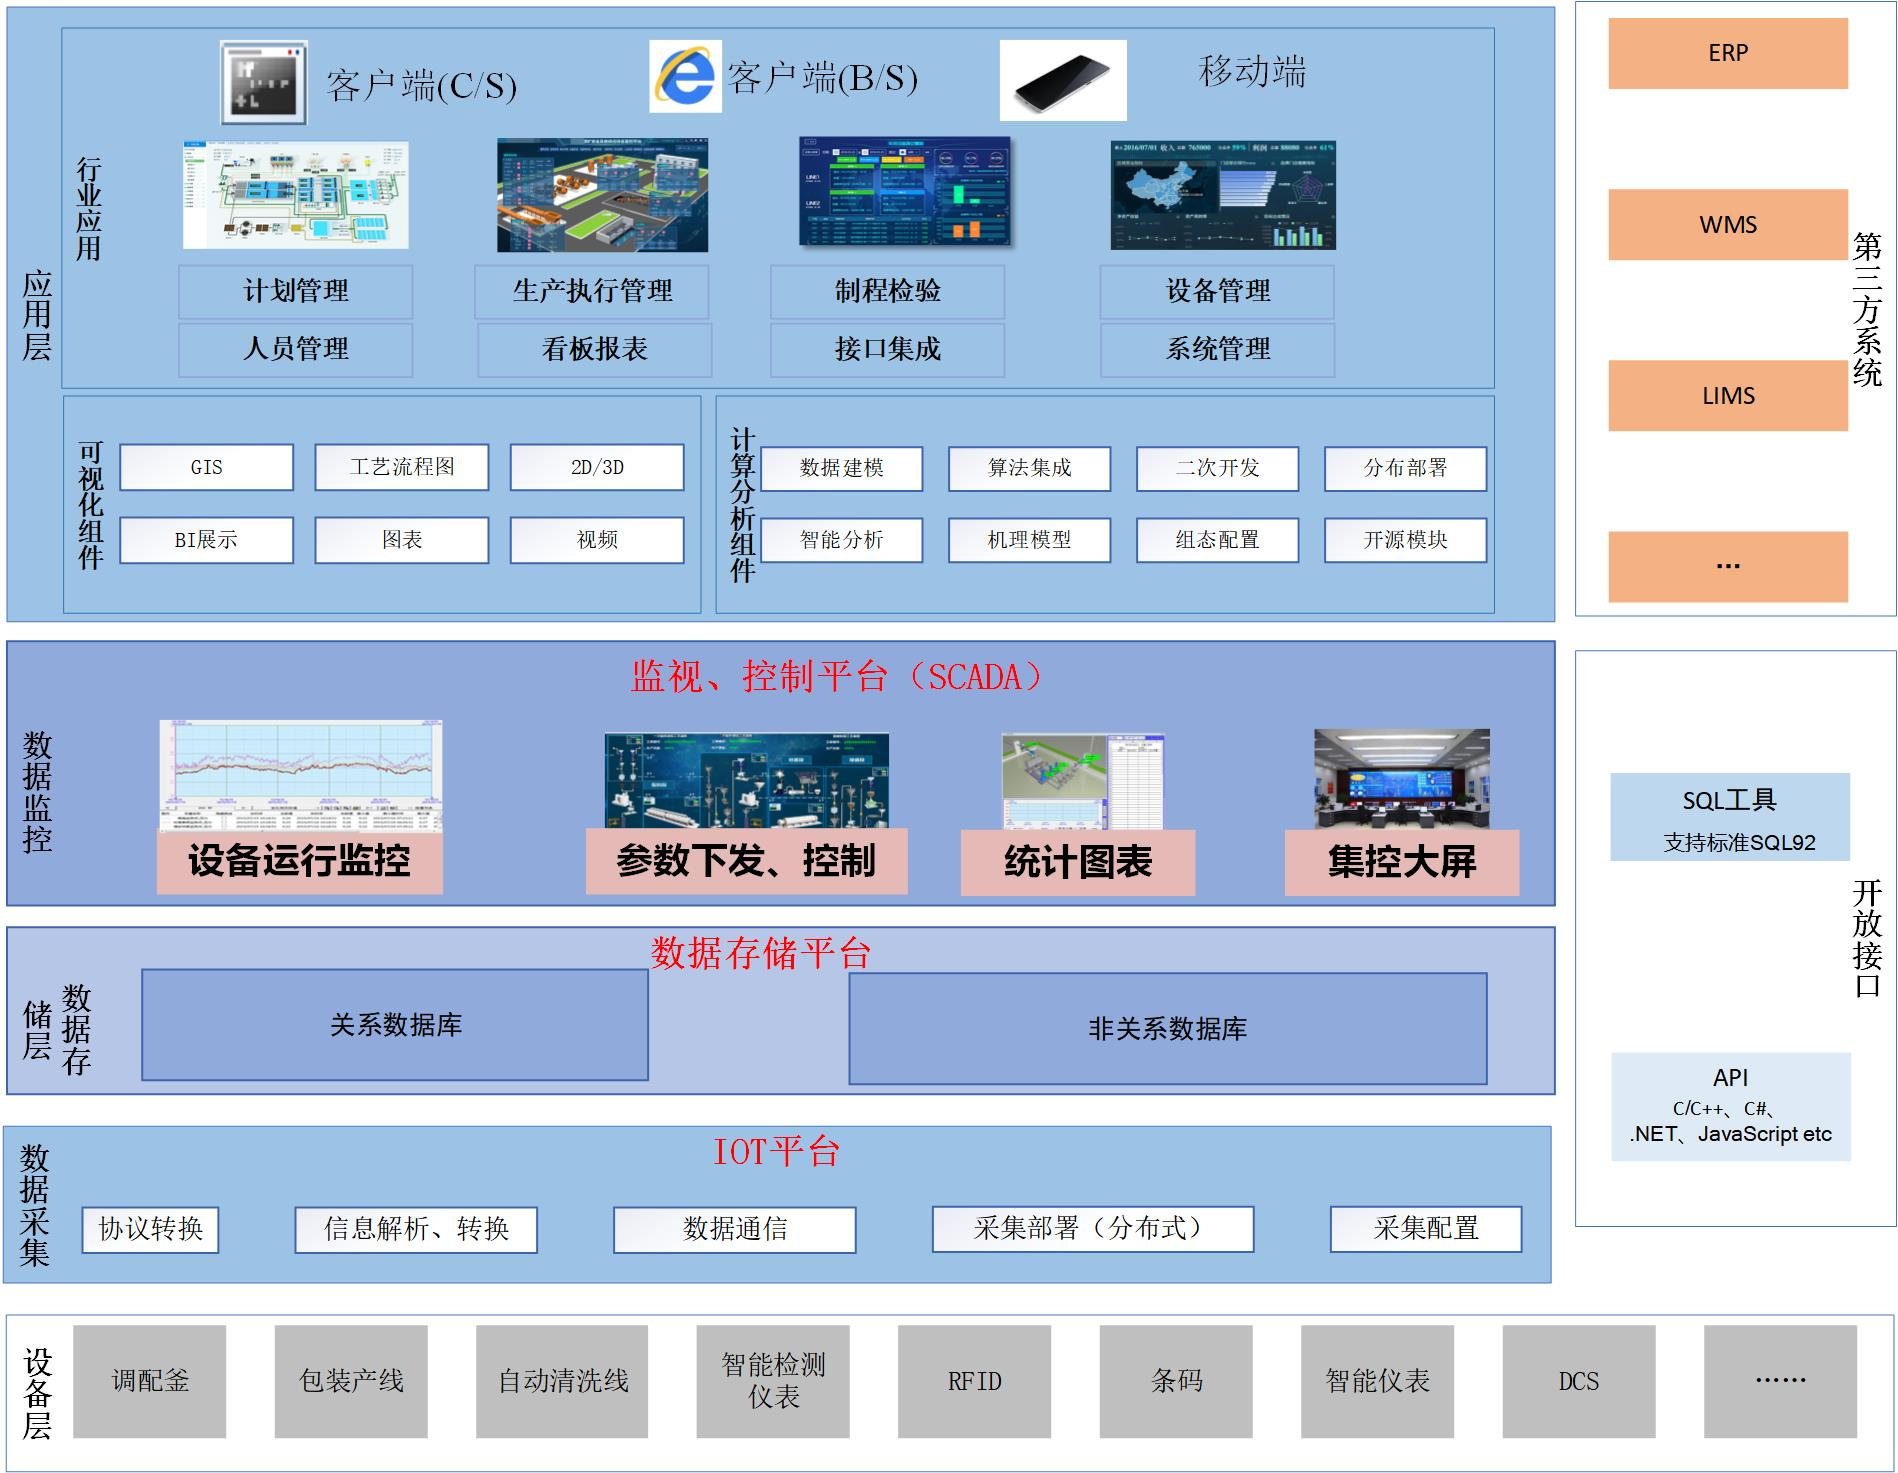
Task: Open the dashboard thumbnail above 制程检验
Action: pos(905,191)
